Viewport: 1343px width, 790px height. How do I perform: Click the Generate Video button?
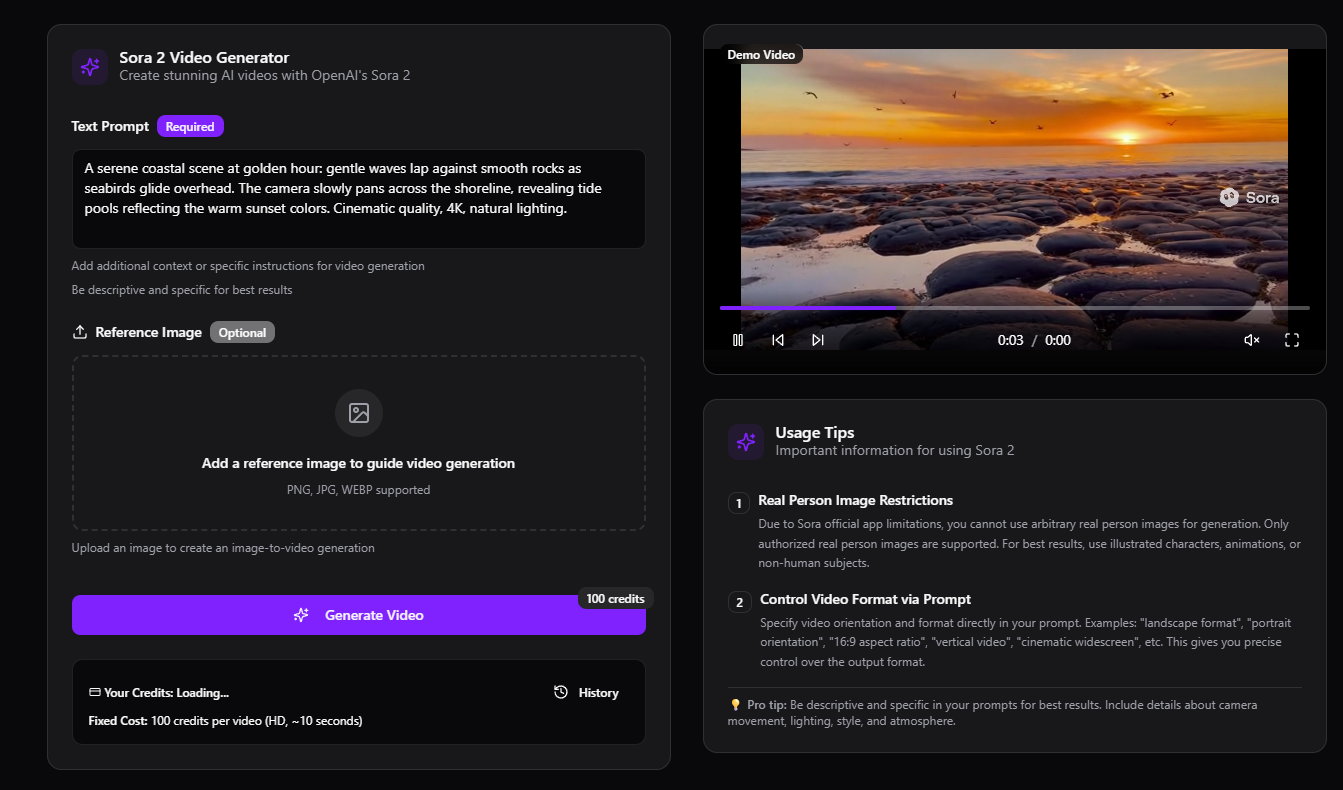(358, 615)
